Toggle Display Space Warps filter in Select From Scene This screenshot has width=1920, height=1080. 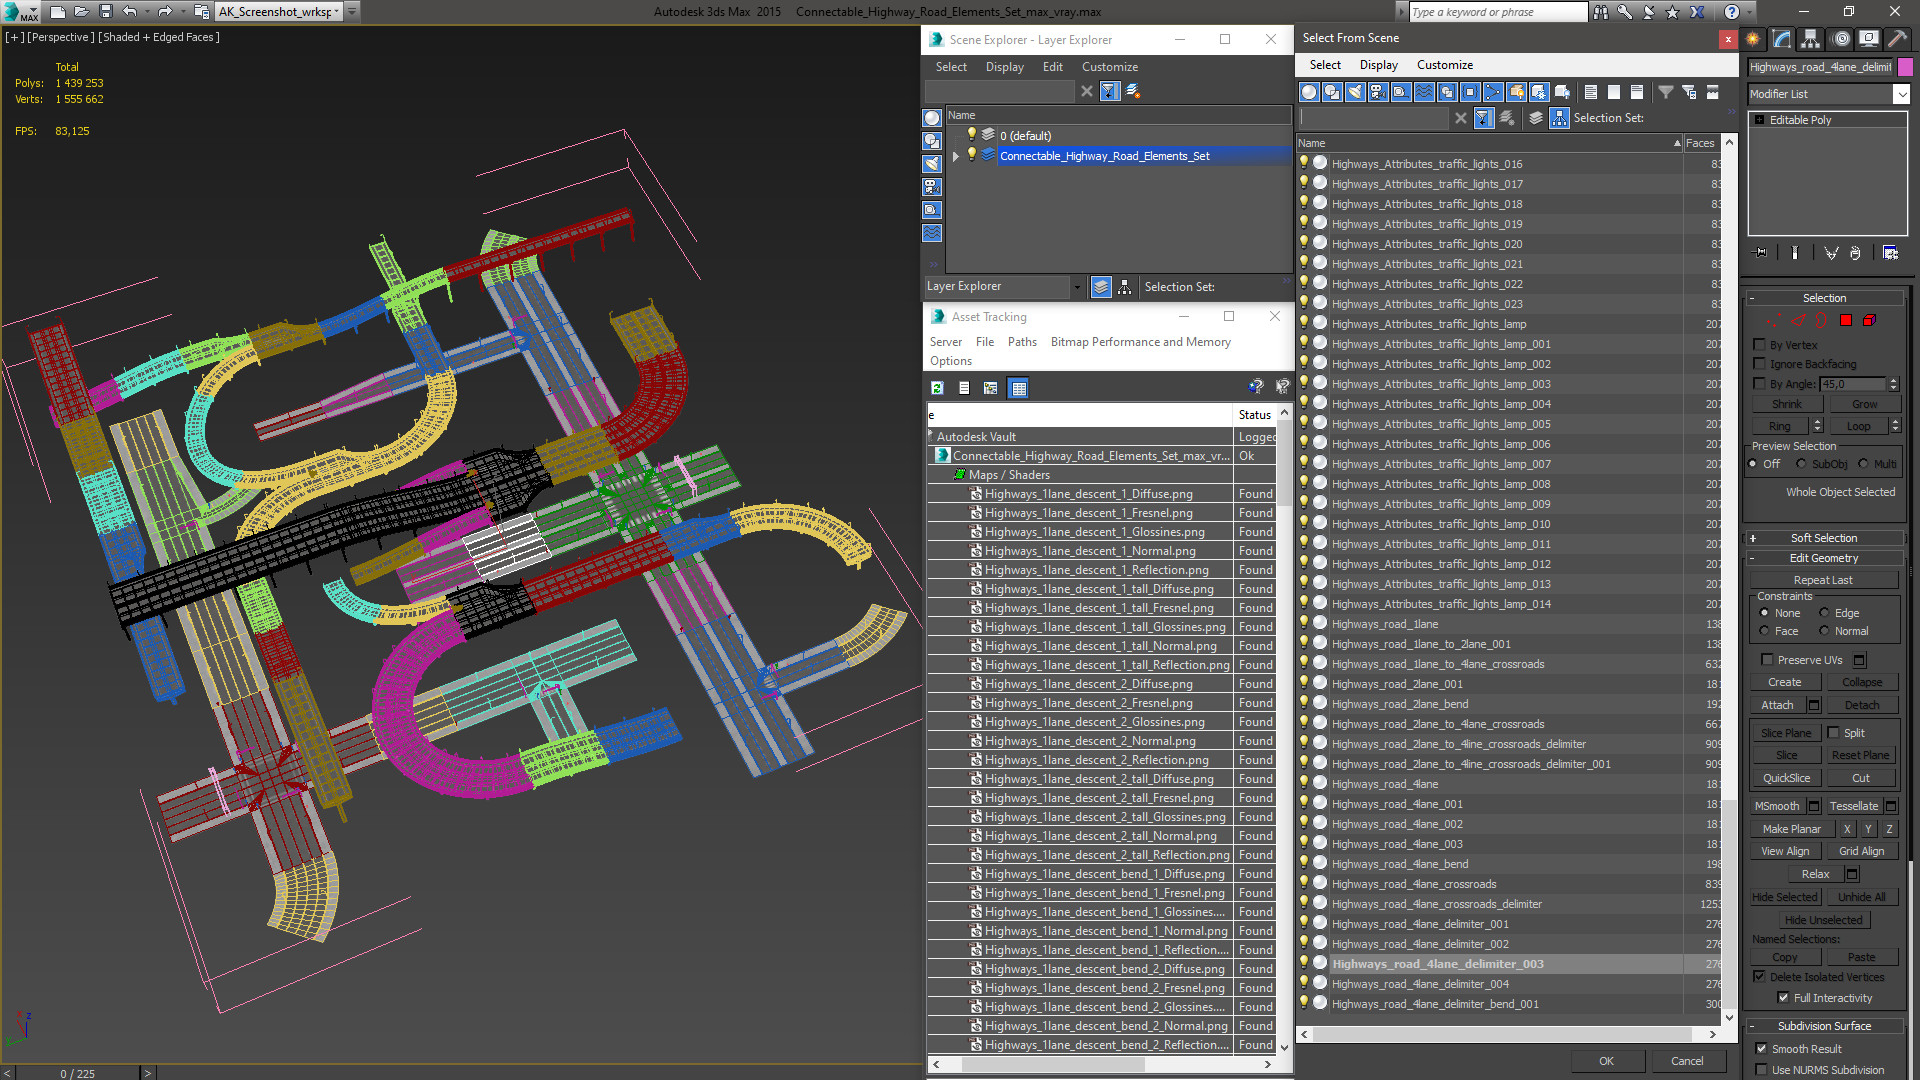1424,92
